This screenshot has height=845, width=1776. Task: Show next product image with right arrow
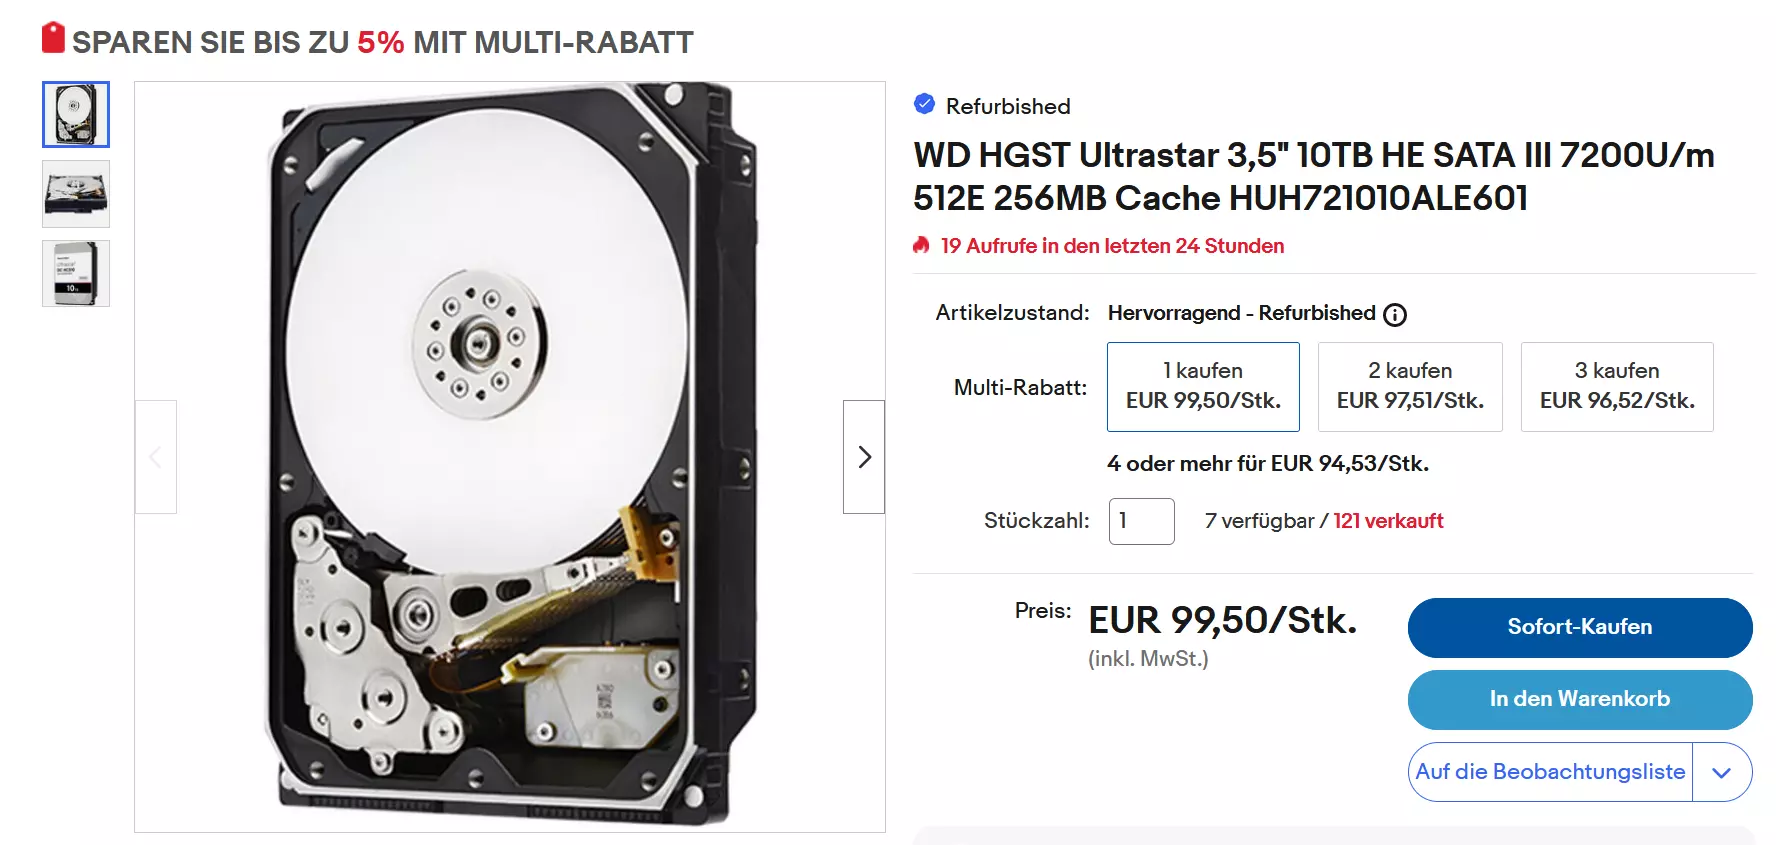point(864,457)
